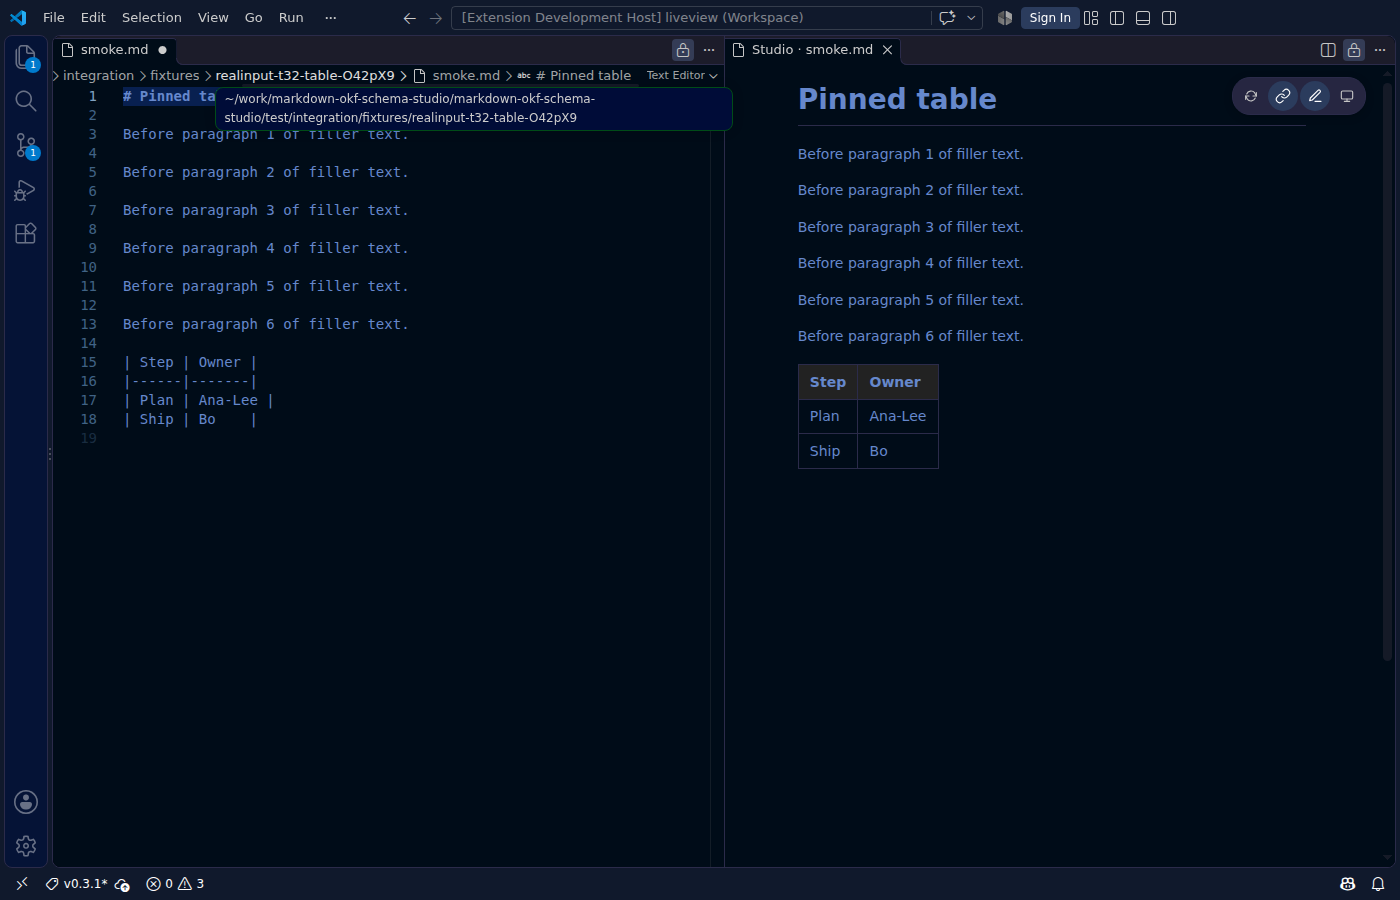The image size is (1400, 900).
Task: Open the Source Control view
Action: click(x=26, y=146)
